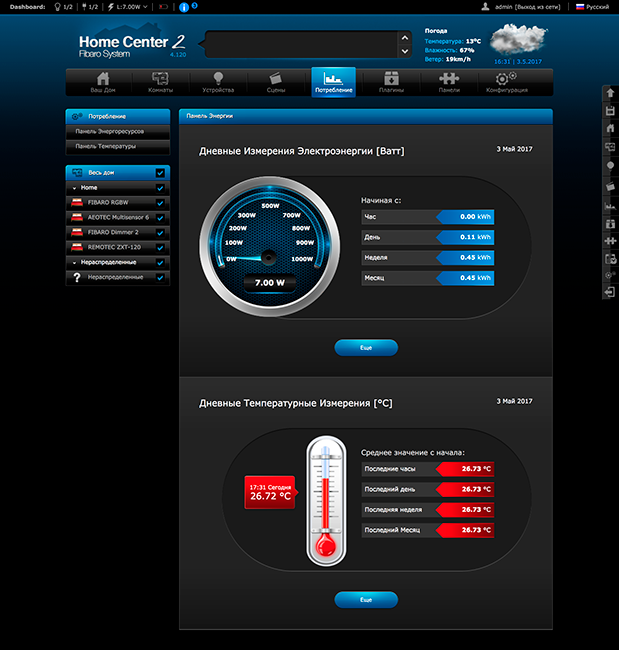
Task: Click sidebar scenes clapperboard icon
Action: click(x=610, y=187)
